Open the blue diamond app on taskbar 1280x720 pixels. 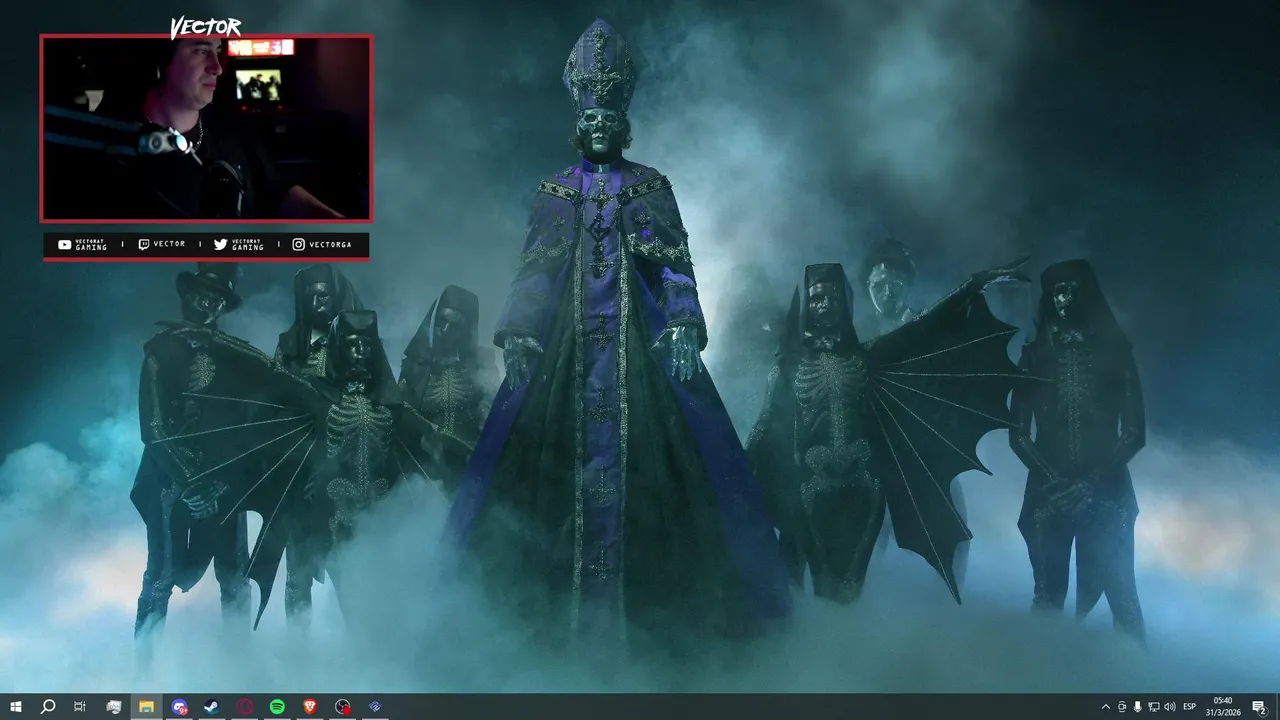[375, 707]
